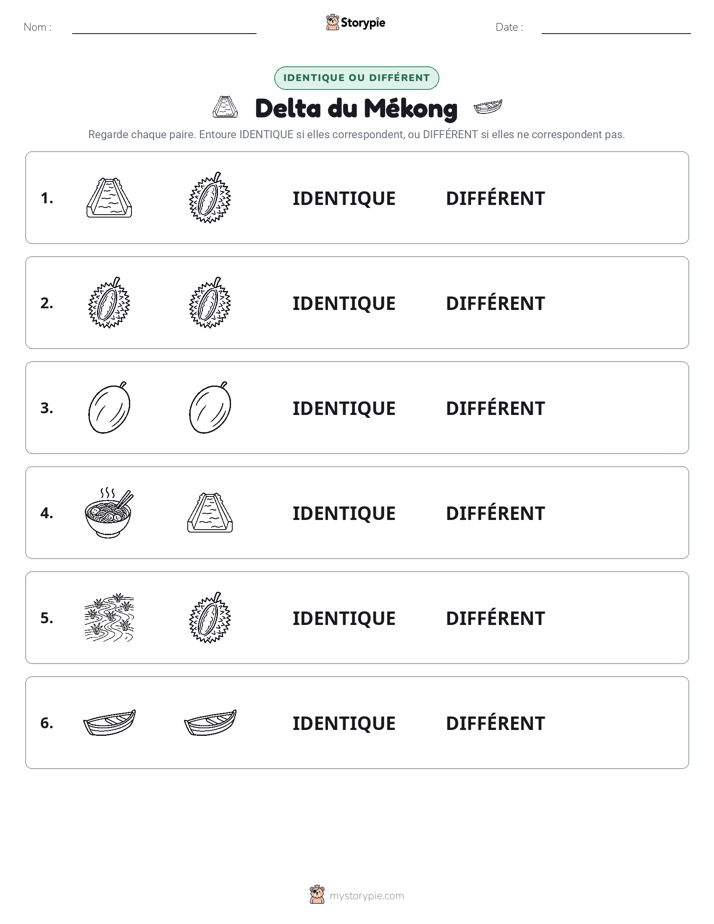Select IDENTIQUE for row 2
The width and height of the screenshot is (714, 924).
(344, 303)
